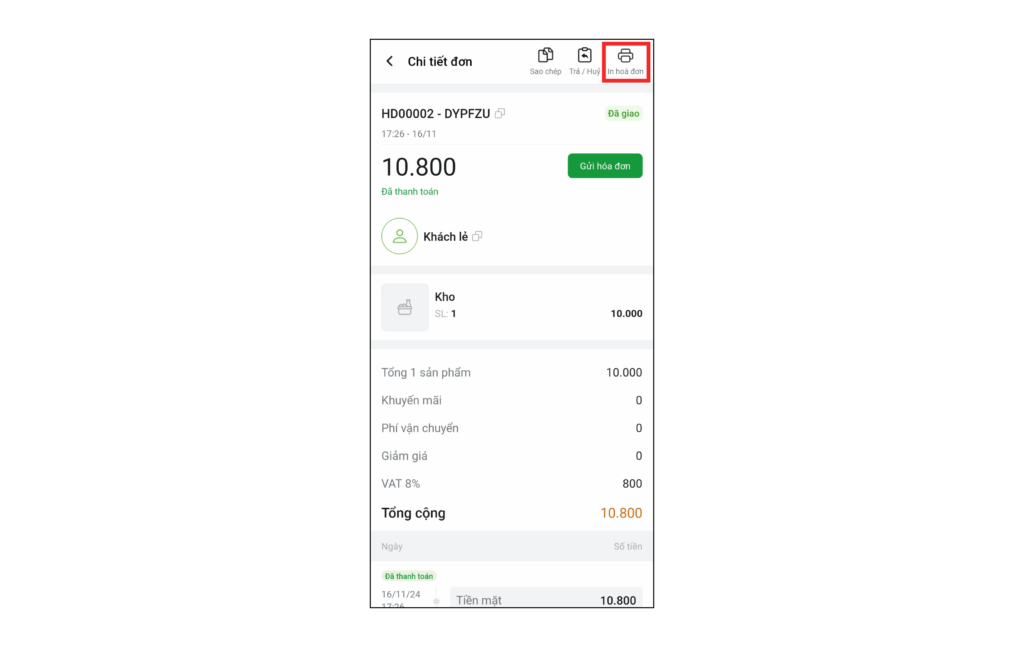This screenshot has height=647, width=1024.
Task: Tap the Kho product name row
Action: [x=511, y=307]
